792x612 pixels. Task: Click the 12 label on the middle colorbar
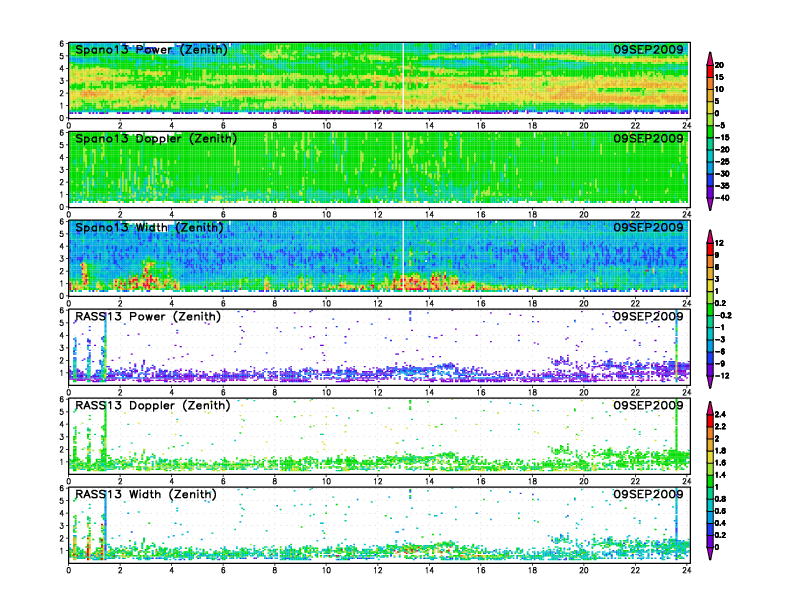(719, 243)
